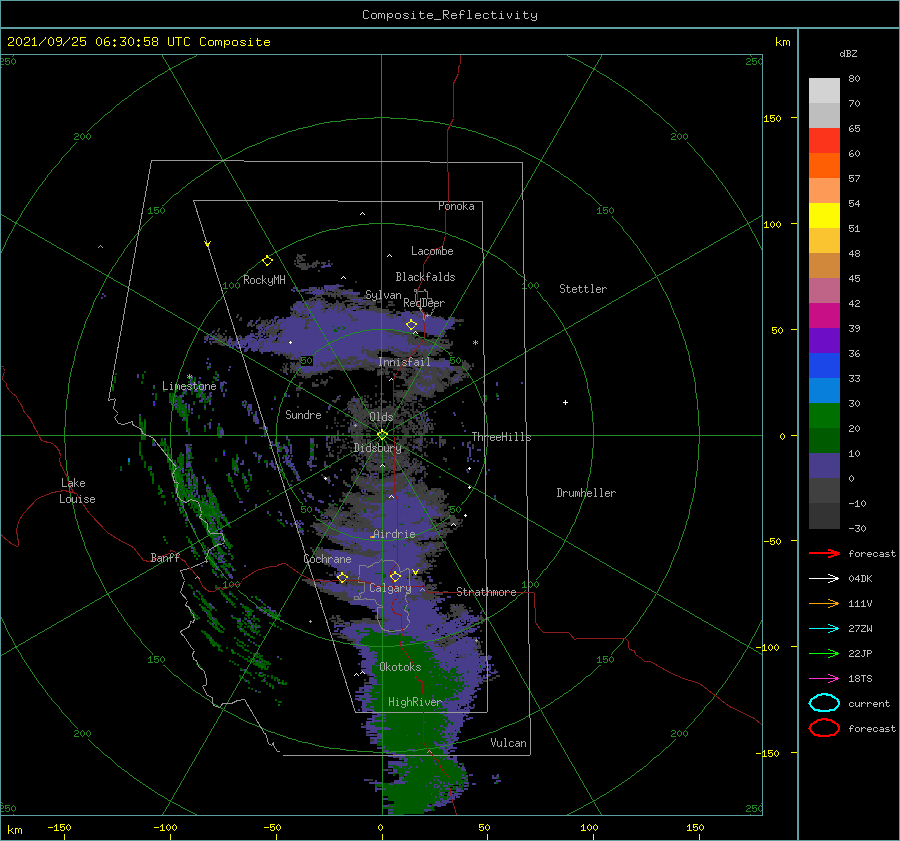Click yellow diamond marker below RedDeer
This screenshot has height=841, width=900.
pyautogui.click(x=411, y=325)
